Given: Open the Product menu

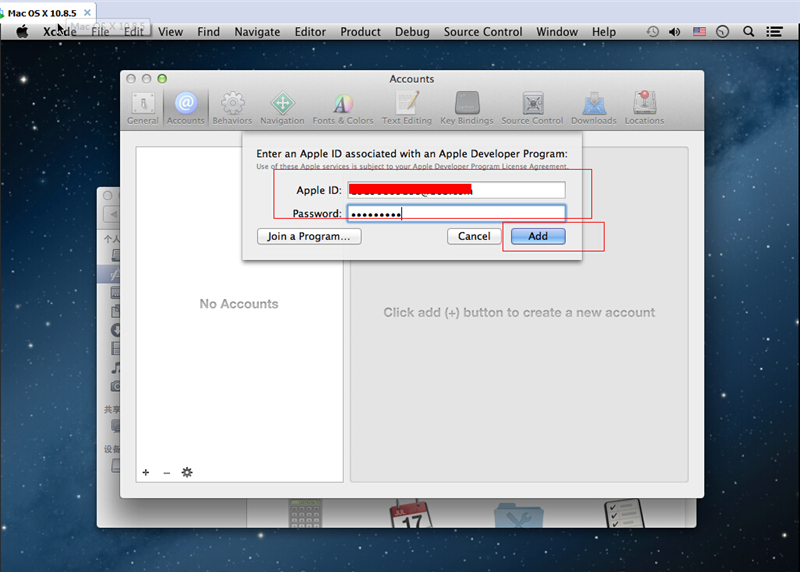Looking at the screenshot, I should tap(361, 32).
